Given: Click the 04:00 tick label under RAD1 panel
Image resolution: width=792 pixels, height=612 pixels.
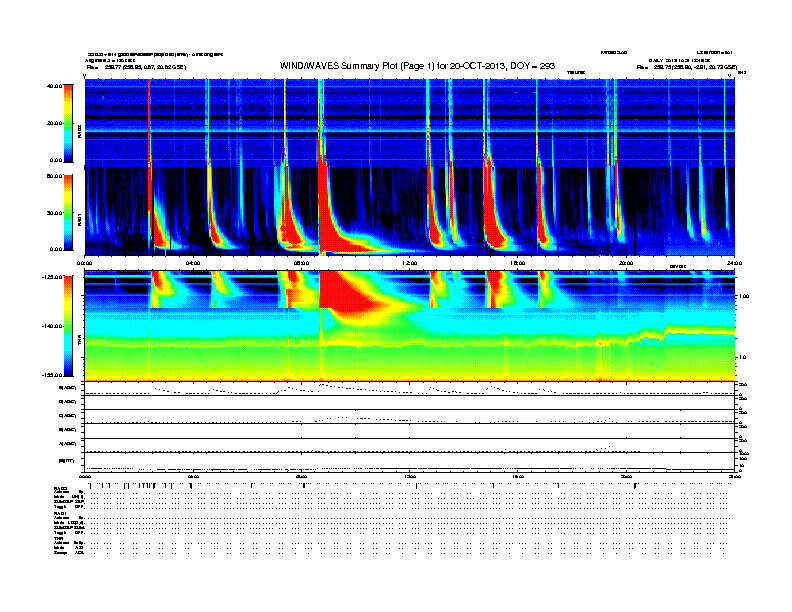Looking at the screenshot, I should pyautogui.click(x=193, y=263).
